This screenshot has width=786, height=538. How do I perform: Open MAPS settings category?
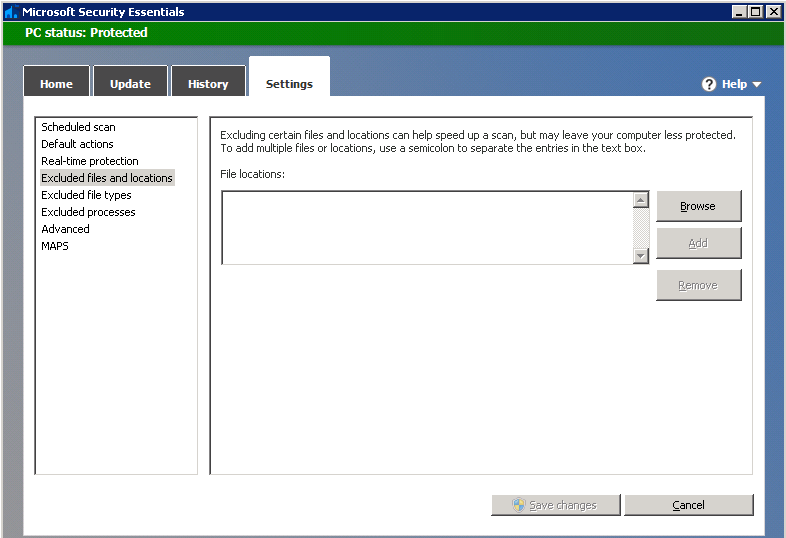click(x=55, y=246)
